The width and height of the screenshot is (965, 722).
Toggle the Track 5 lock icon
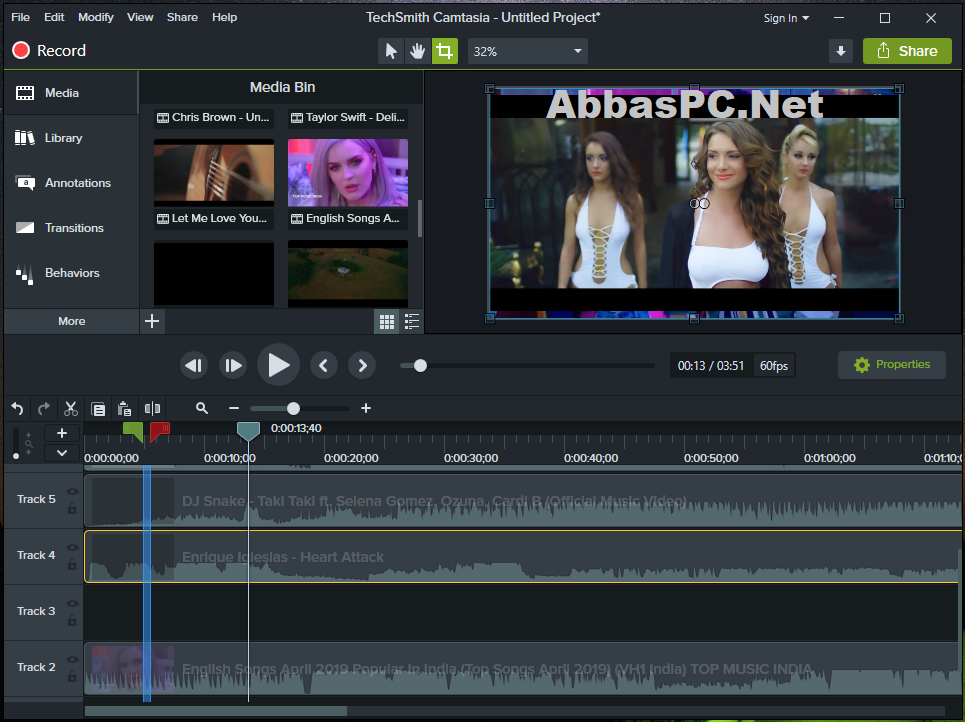tap(73, 508)
